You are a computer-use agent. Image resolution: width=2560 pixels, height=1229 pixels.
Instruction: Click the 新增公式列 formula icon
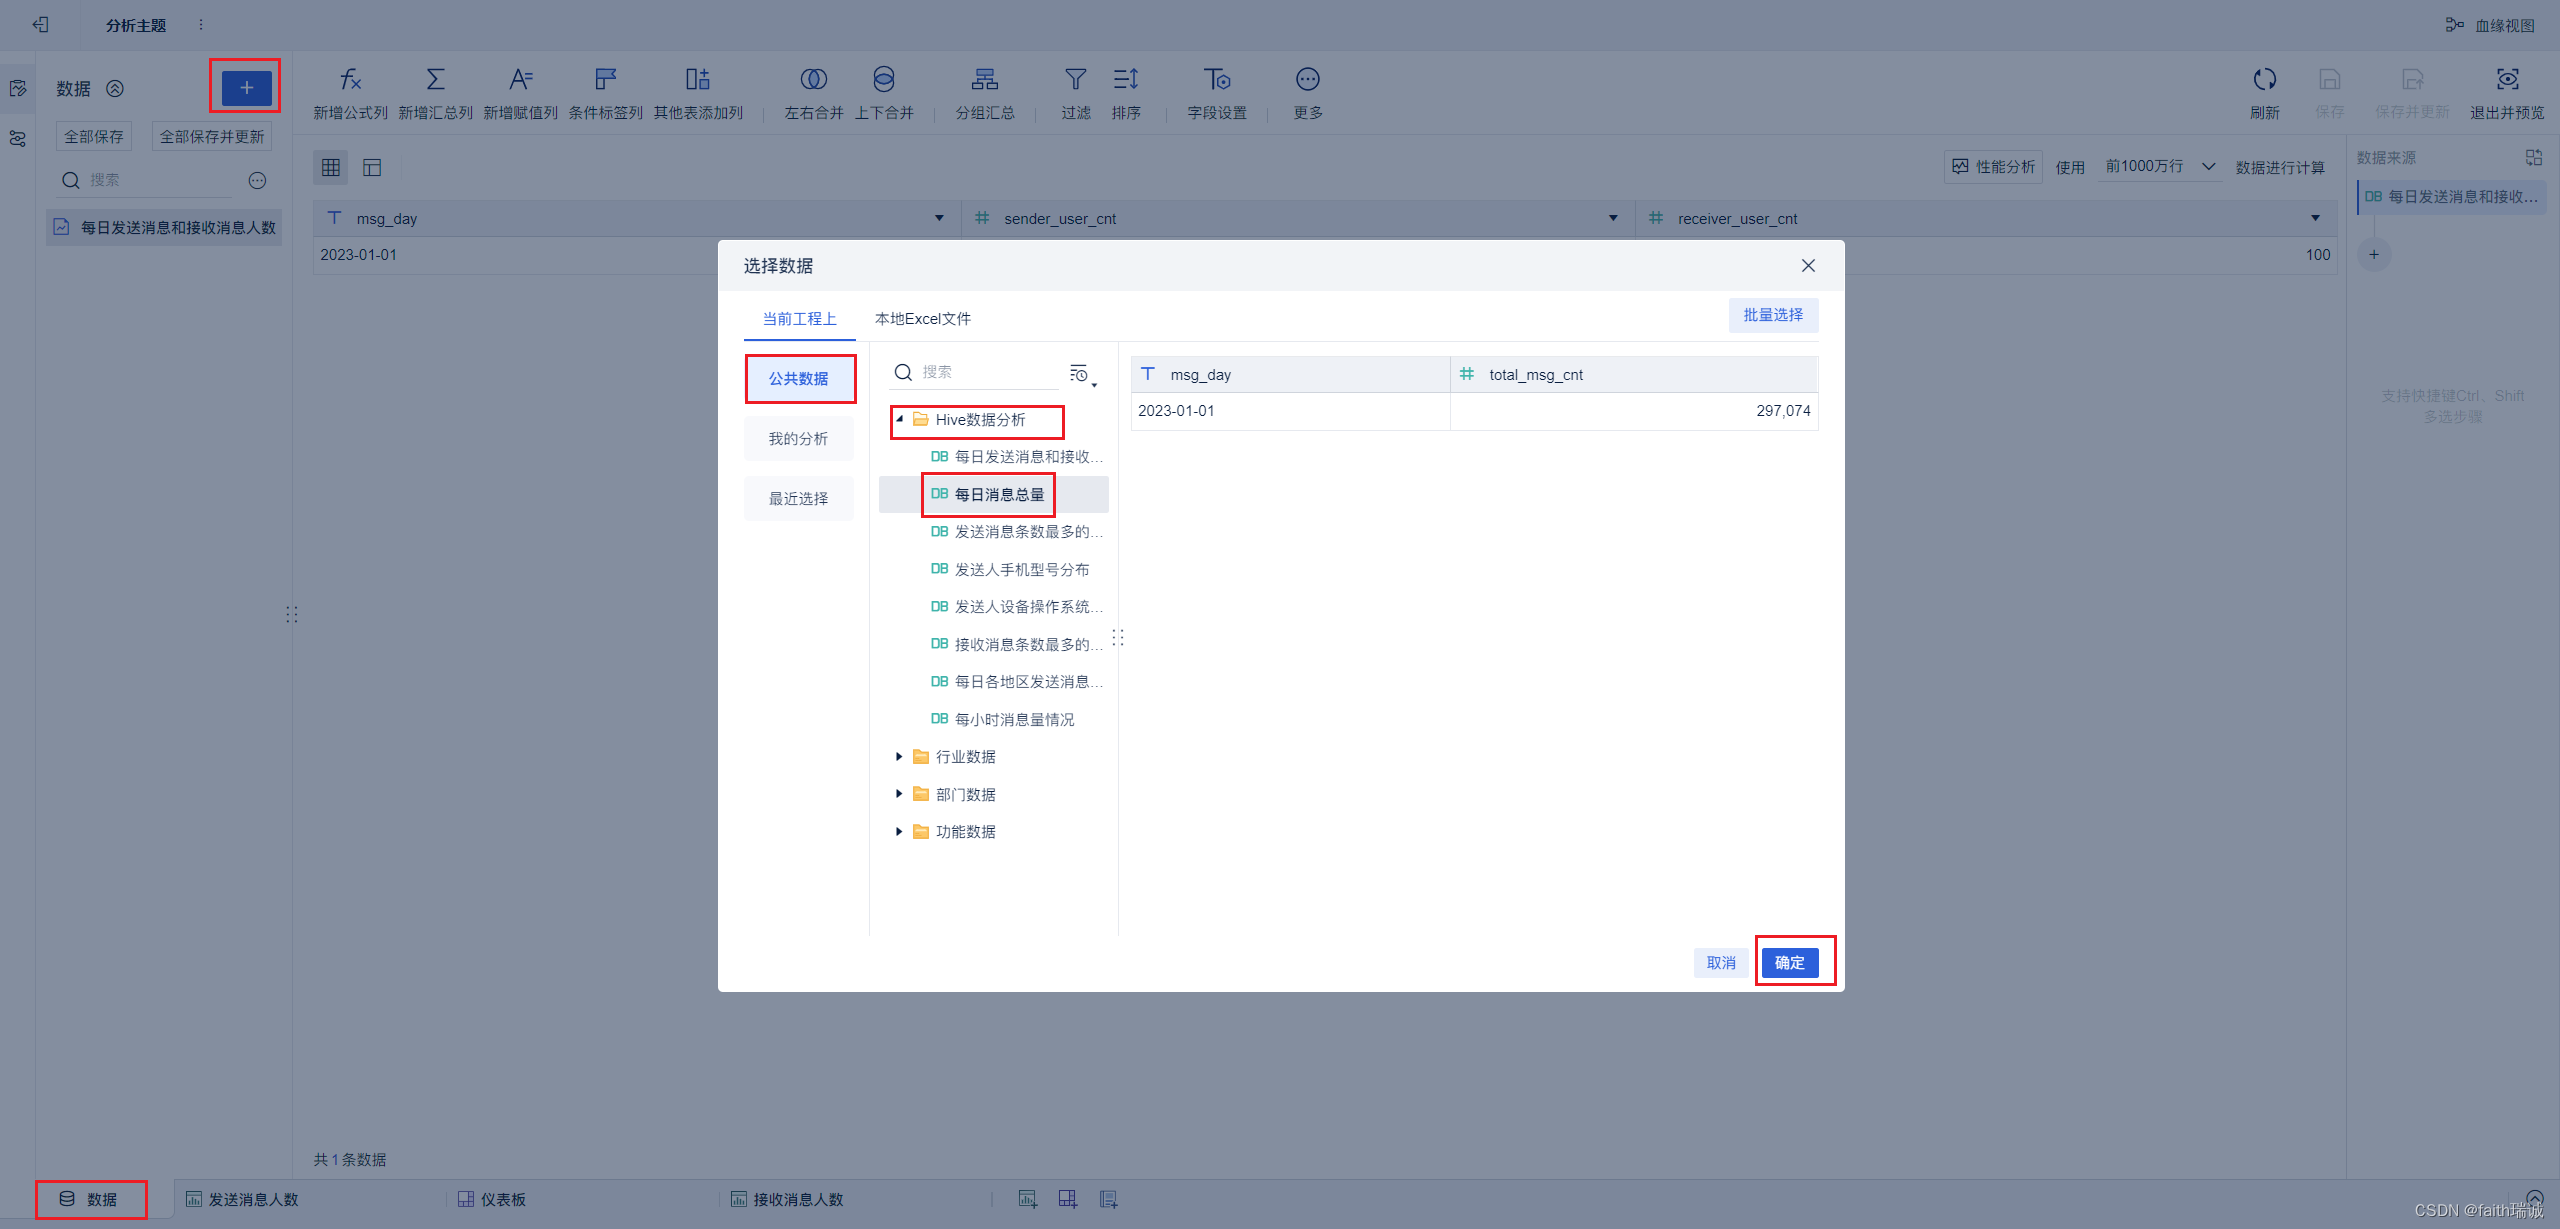tap(350, 79)
